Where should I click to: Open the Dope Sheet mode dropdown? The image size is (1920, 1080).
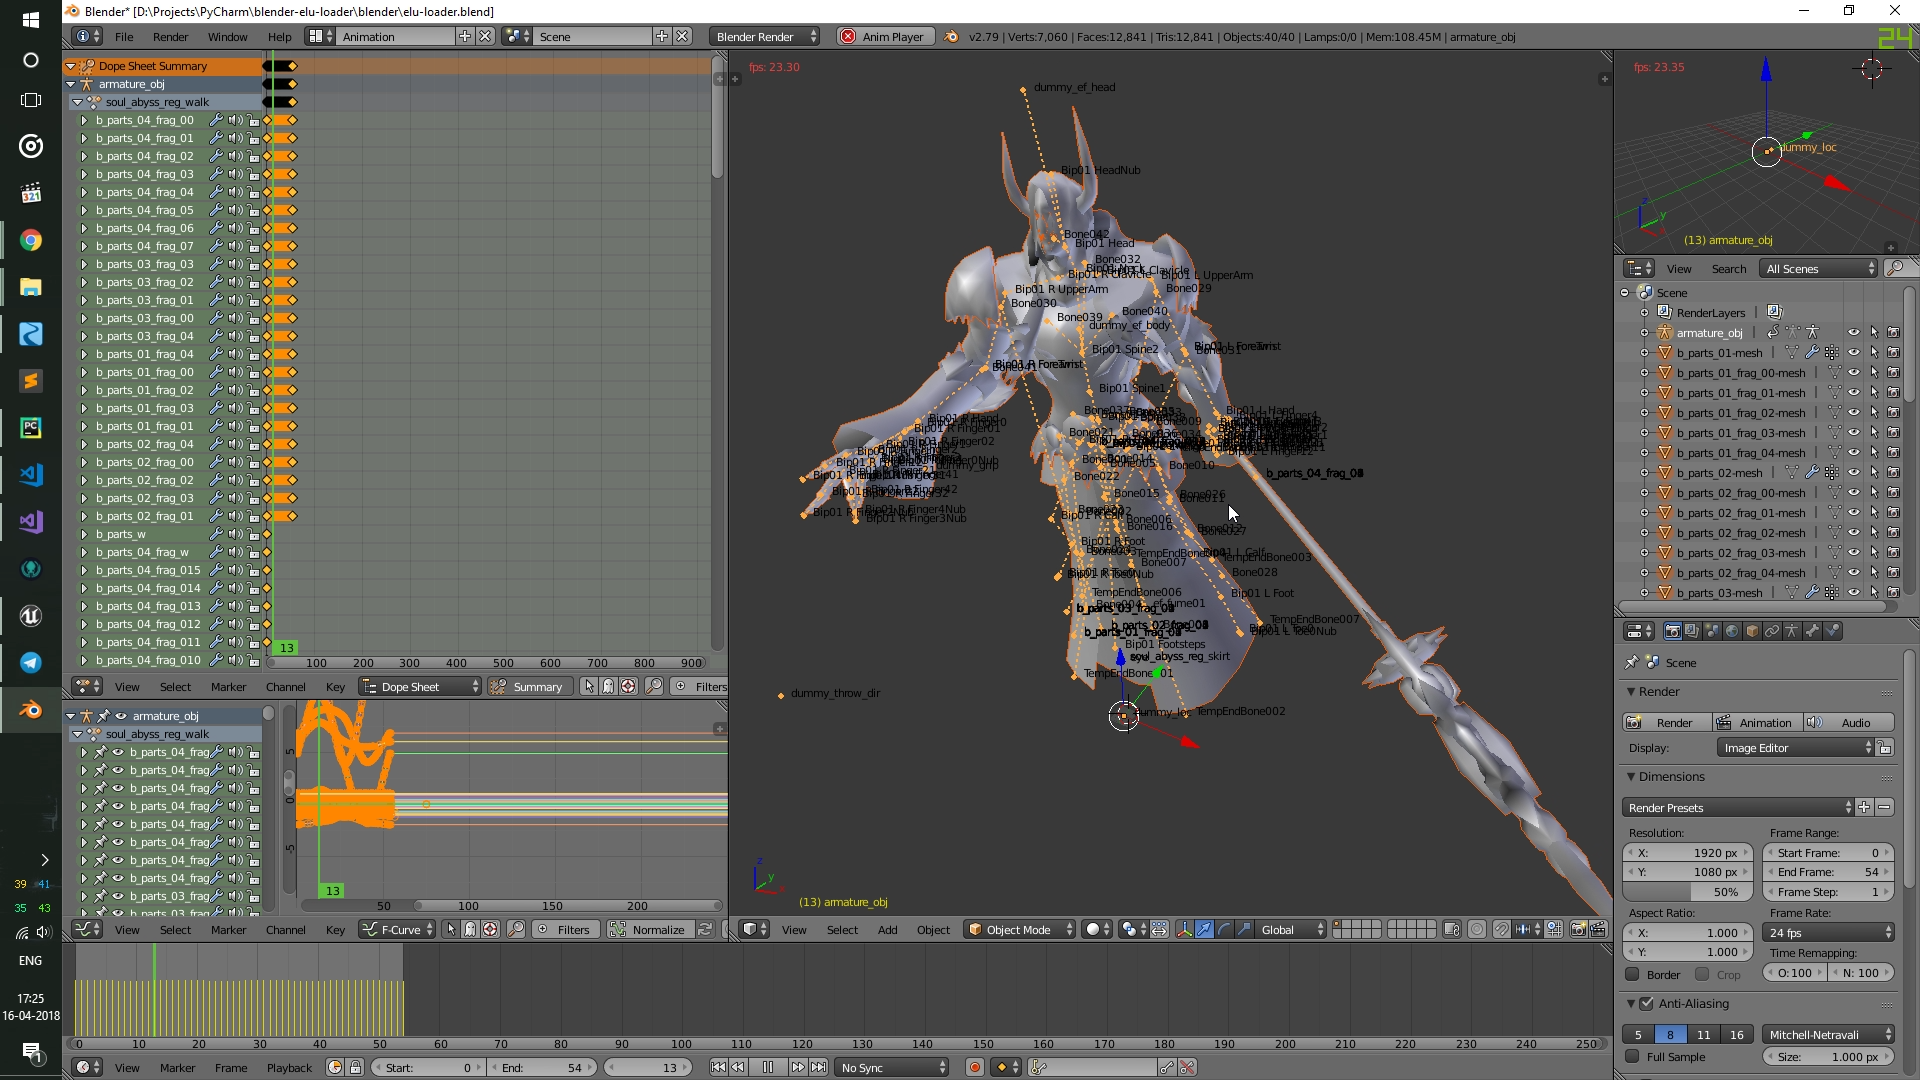pos(421,686)
